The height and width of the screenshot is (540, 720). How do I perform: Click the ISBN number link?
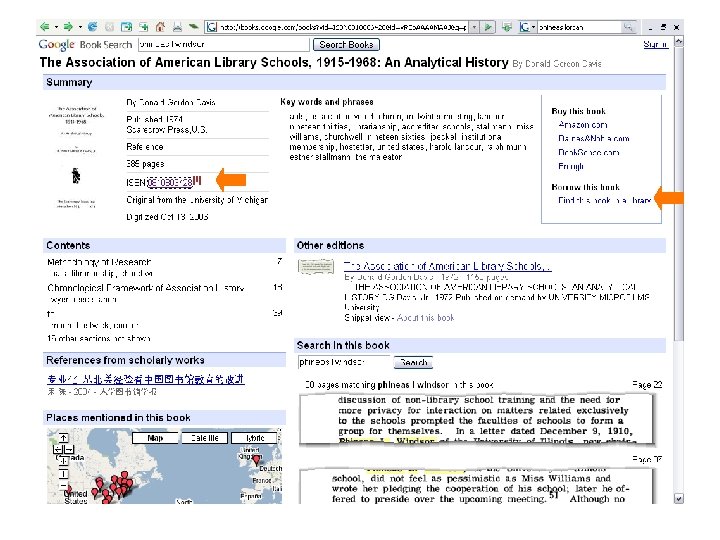point(170,182)
